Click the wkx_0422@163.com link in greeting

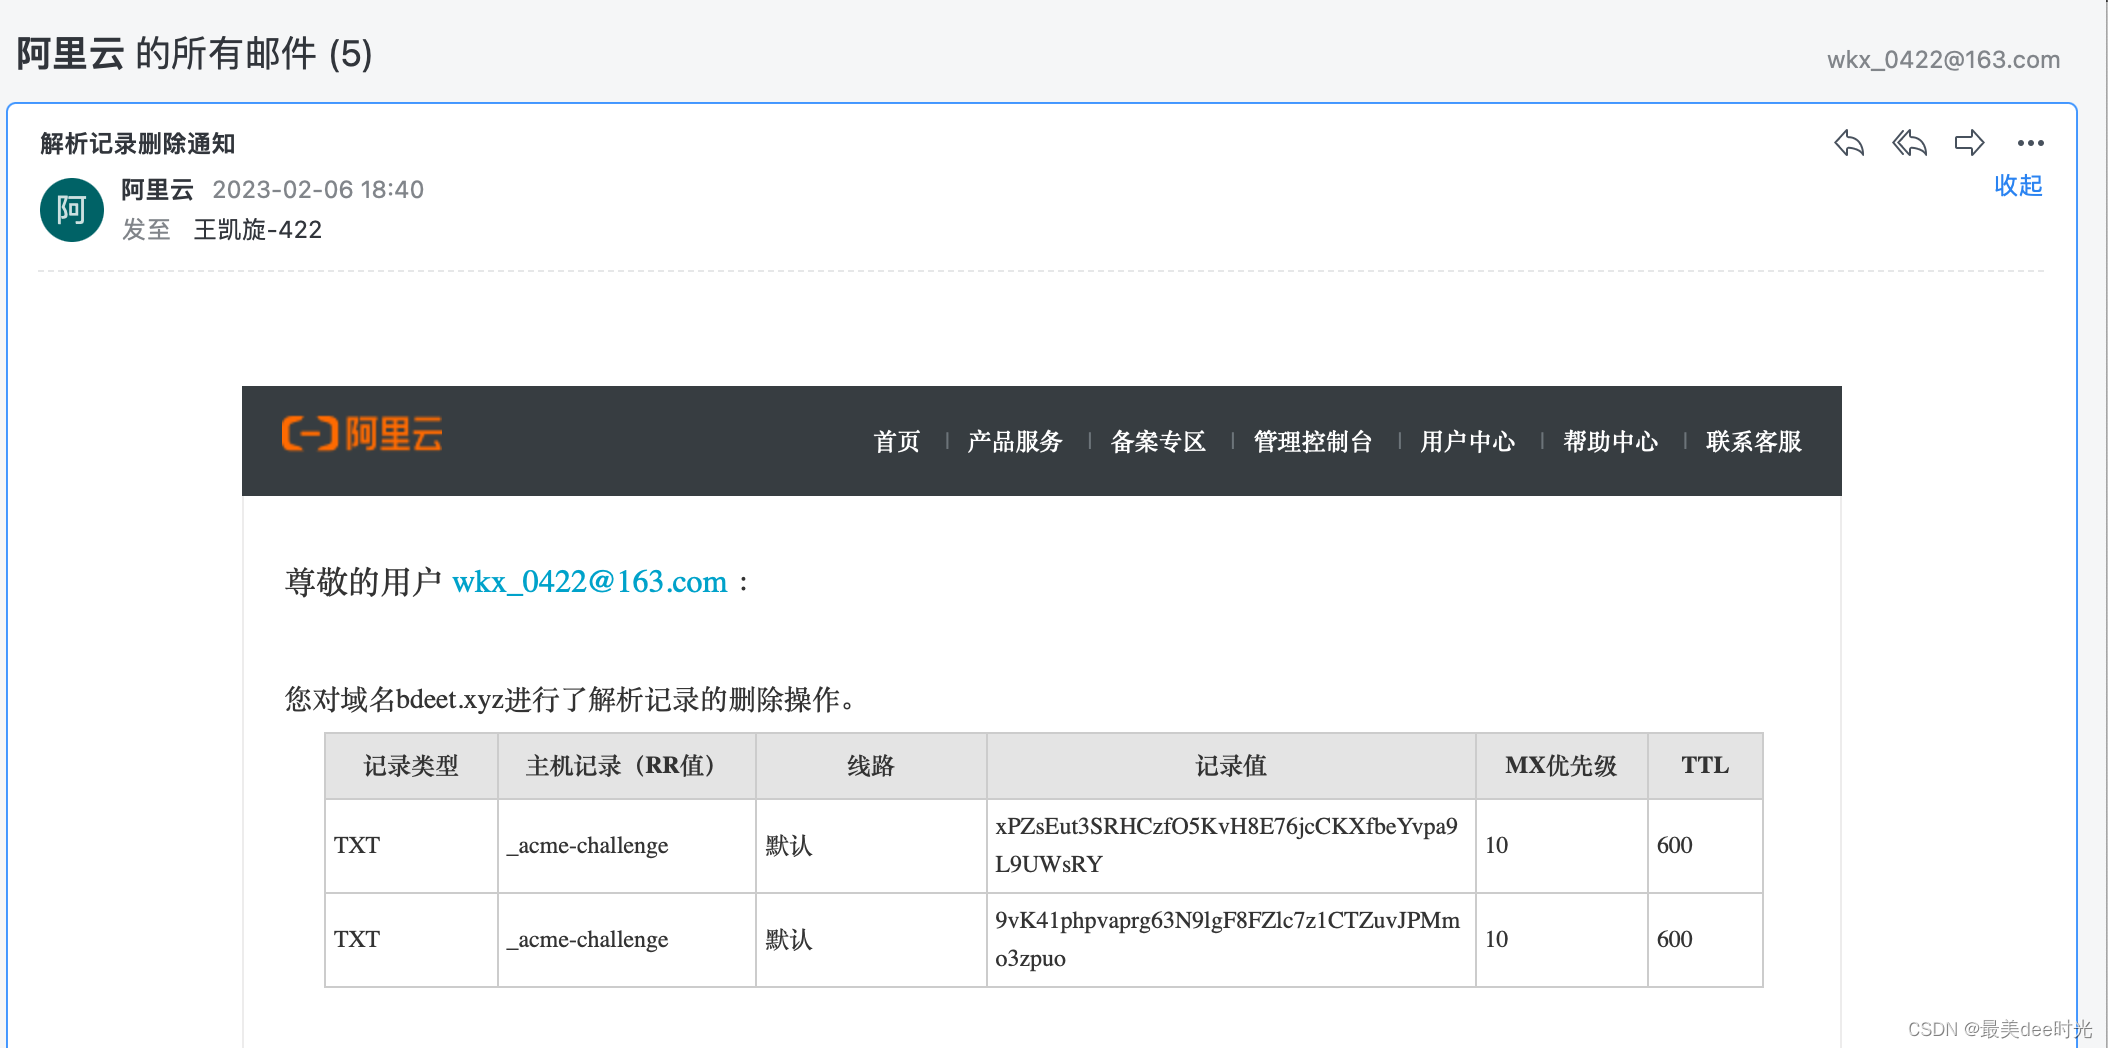(x=590, y=581)
